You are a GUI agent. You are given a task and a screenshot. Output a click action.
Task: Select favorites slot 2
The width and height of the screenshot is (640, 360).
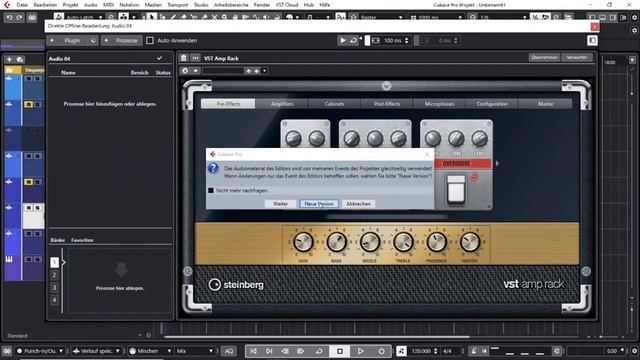pos(54,275)
